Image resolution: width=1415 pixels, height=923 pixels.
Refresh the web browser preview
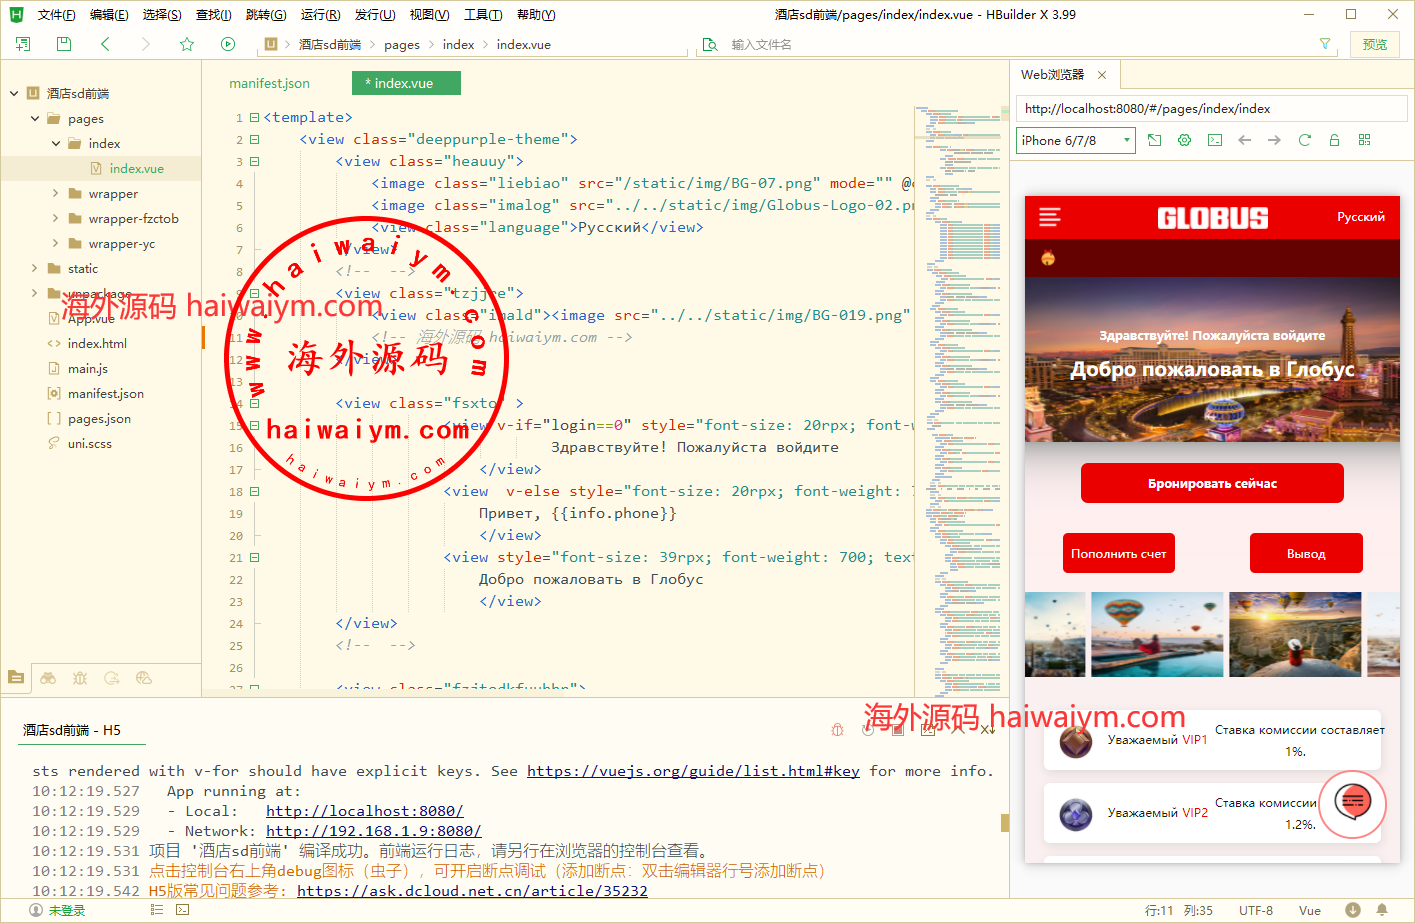[1304, 140]
